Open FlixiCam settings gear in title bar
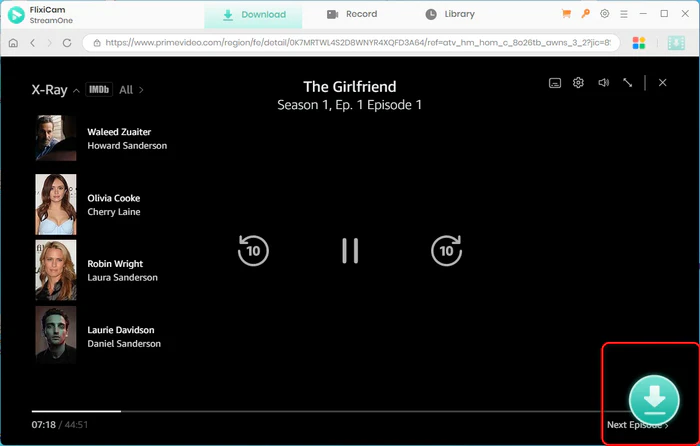 [x=605, y=14]
